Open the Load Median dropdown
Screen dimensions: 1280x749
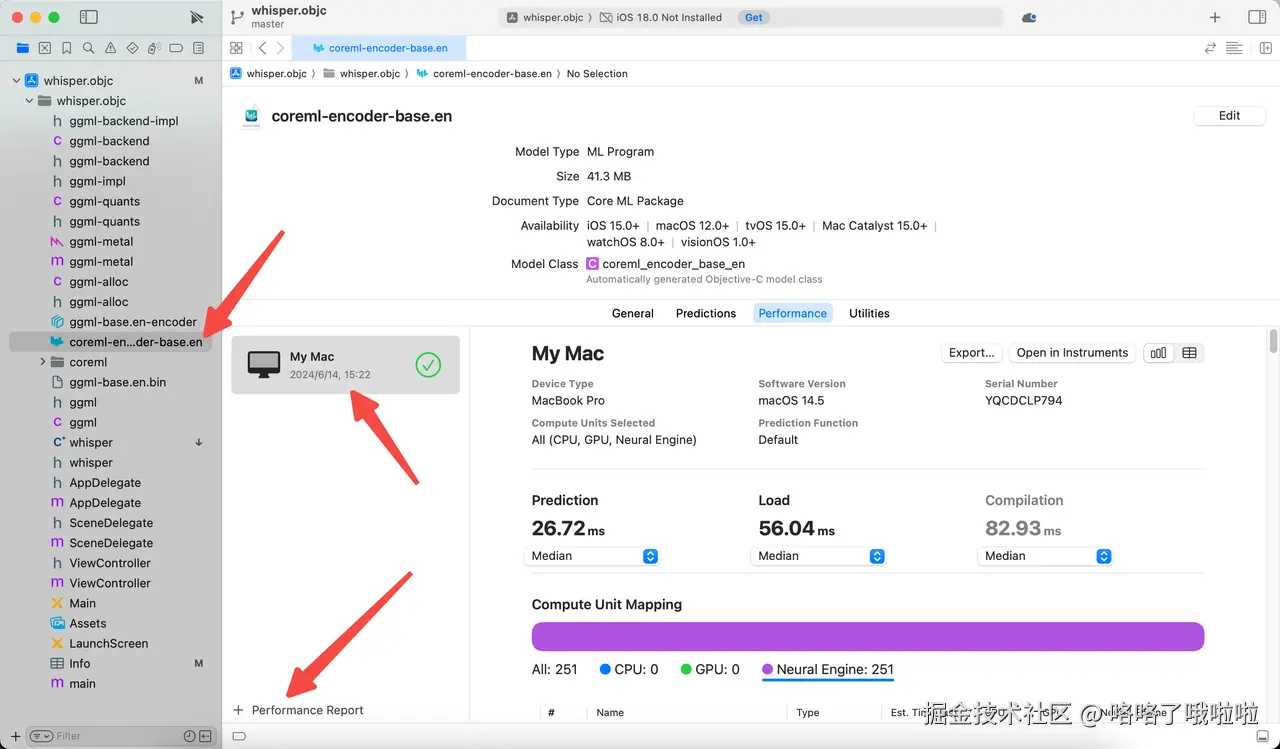[819, 556]
